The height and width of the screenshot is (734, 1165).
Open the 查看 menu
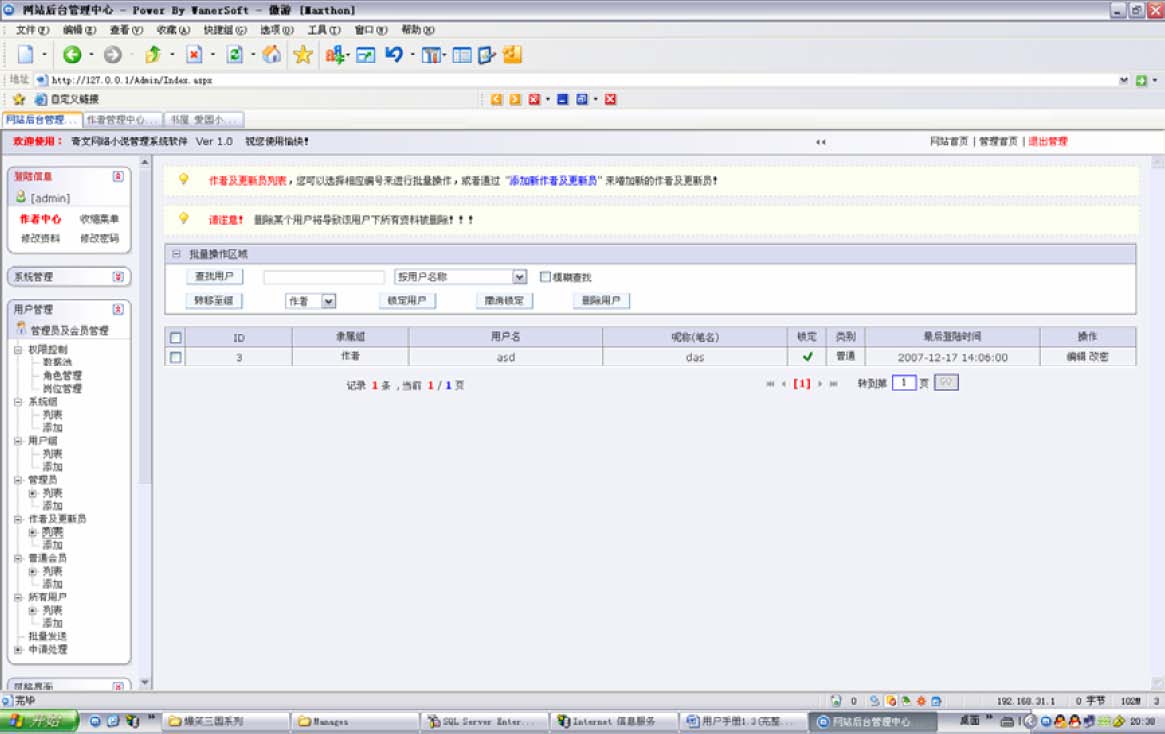pyautogui.click(x=126, y=30)
